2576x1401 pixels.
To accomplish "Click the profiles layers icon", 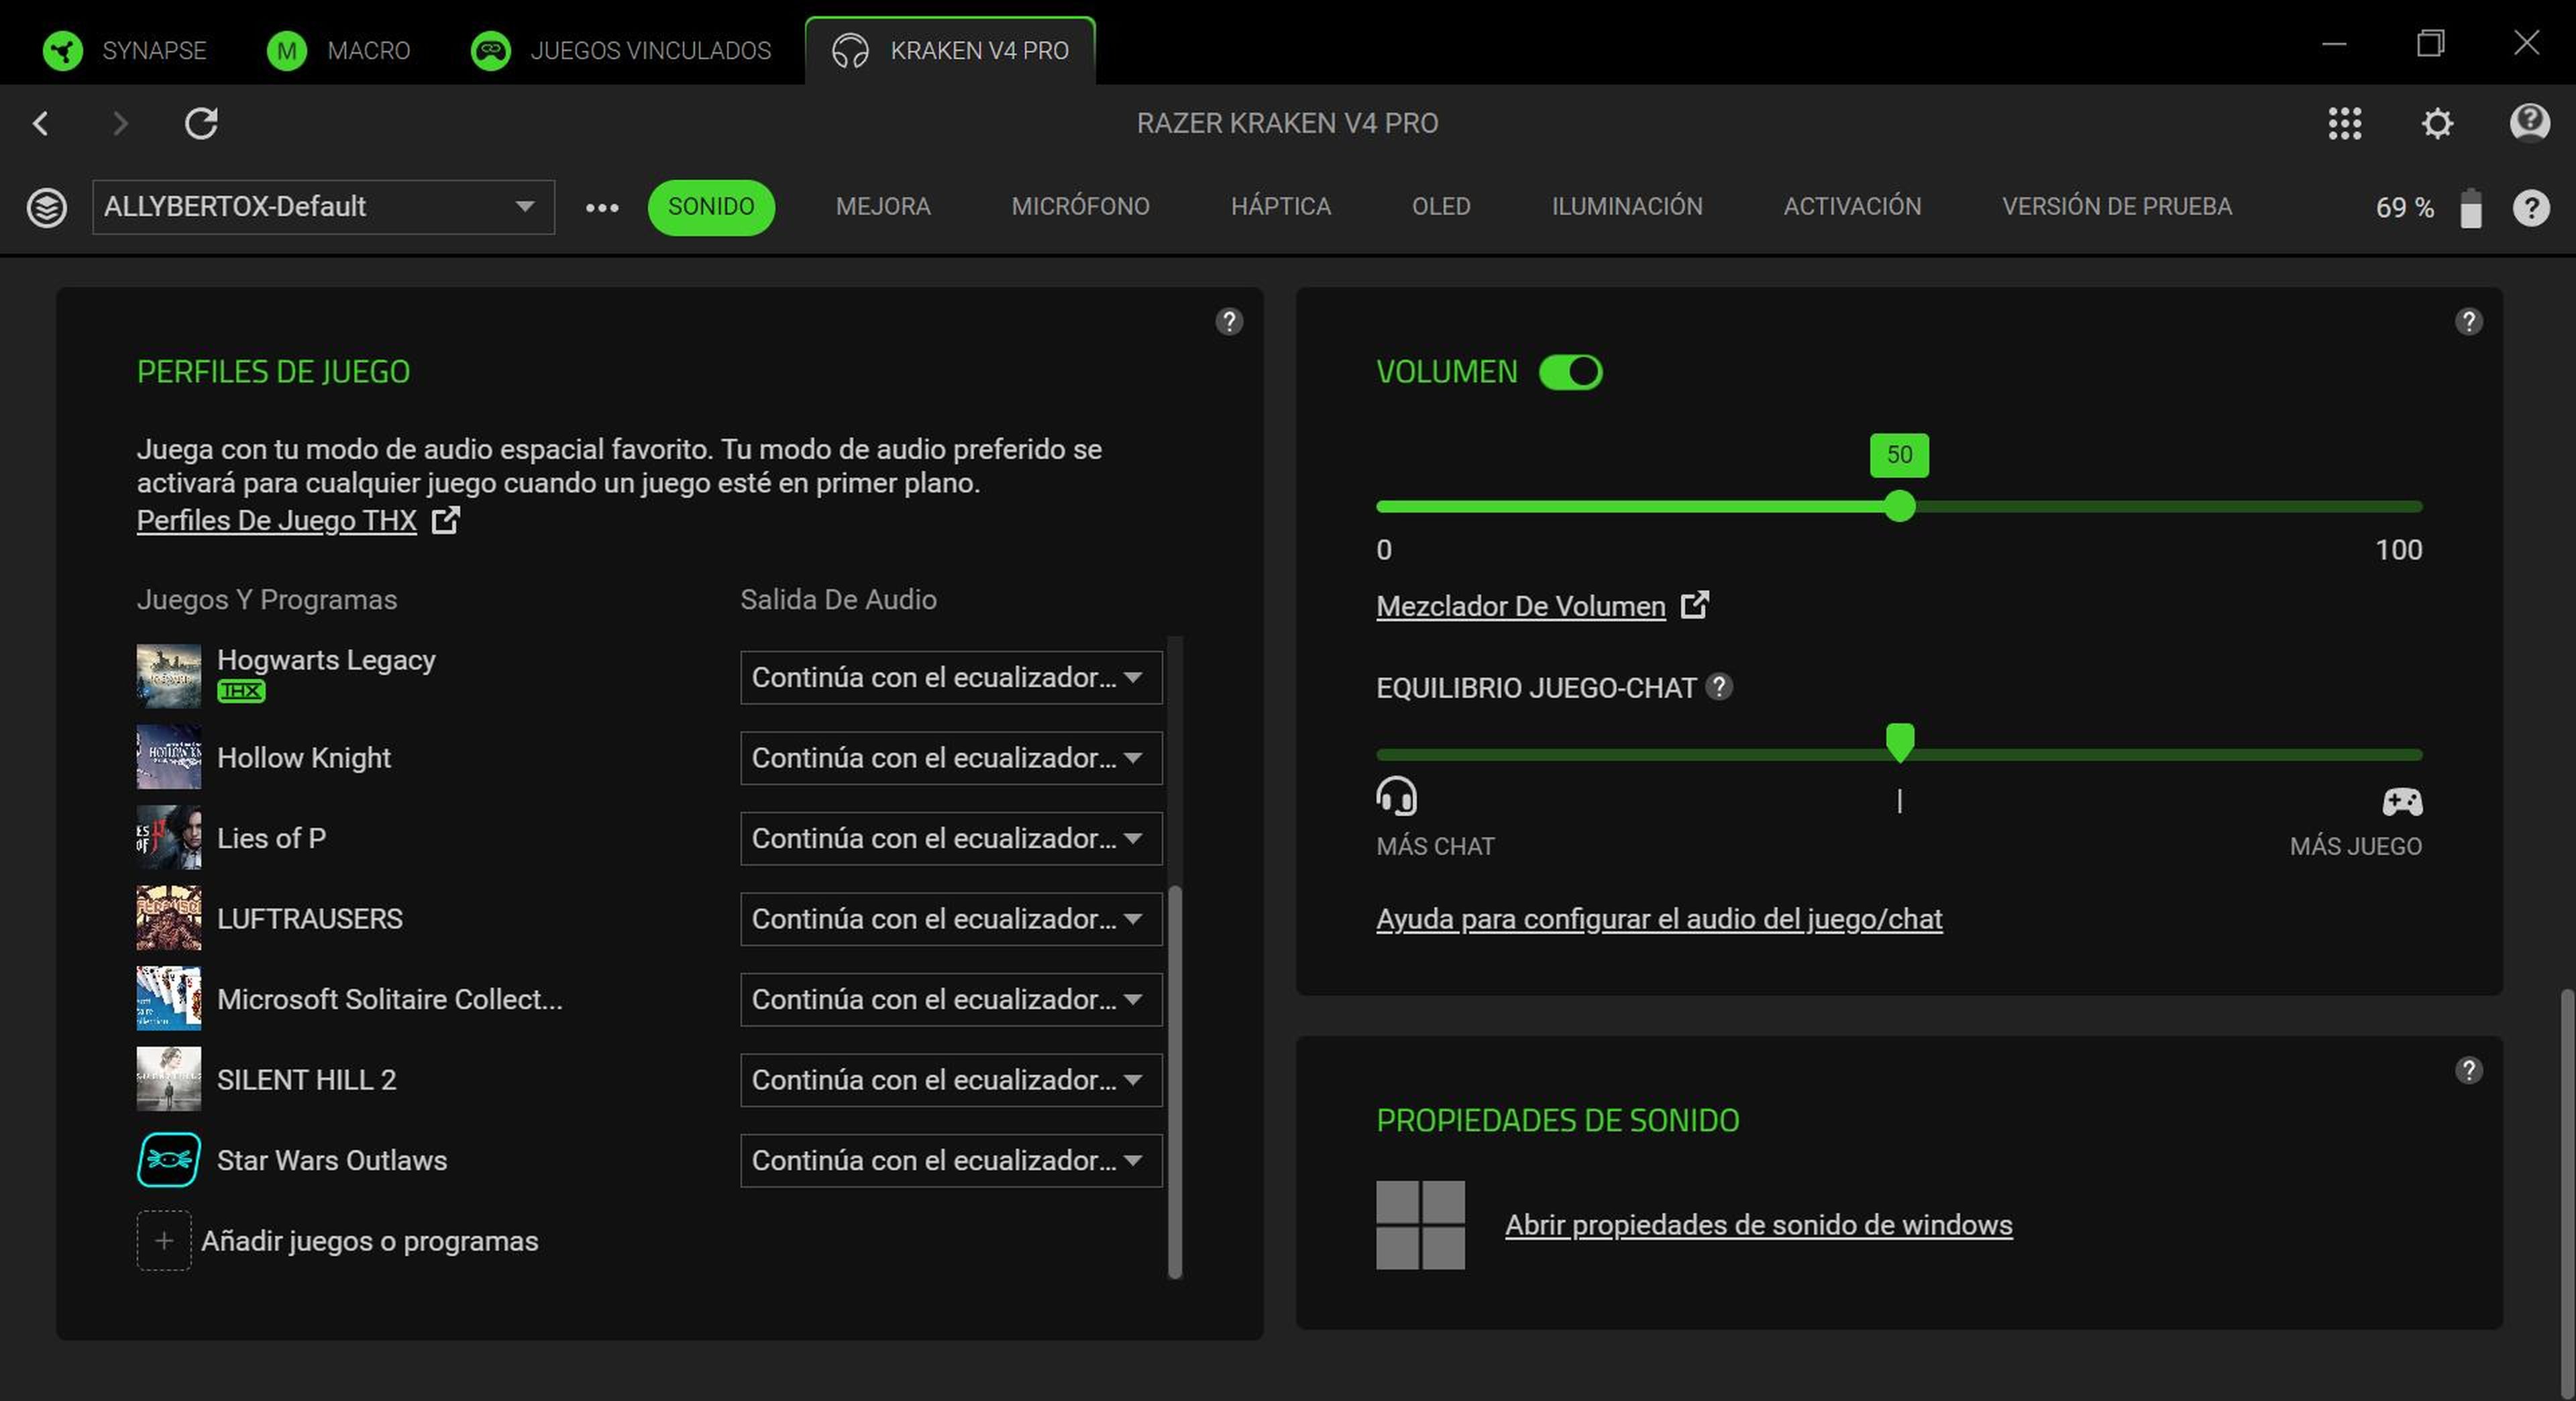I will 47,207.
